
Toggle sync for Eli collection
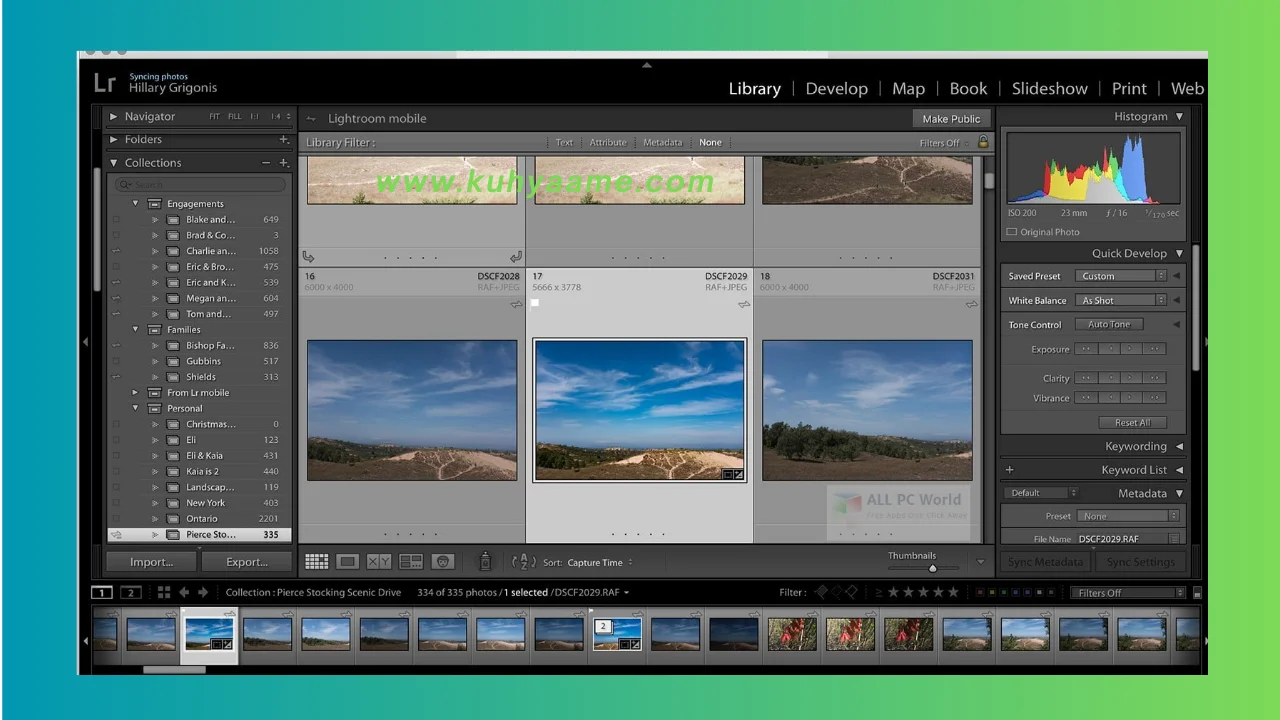coord(116,440)
